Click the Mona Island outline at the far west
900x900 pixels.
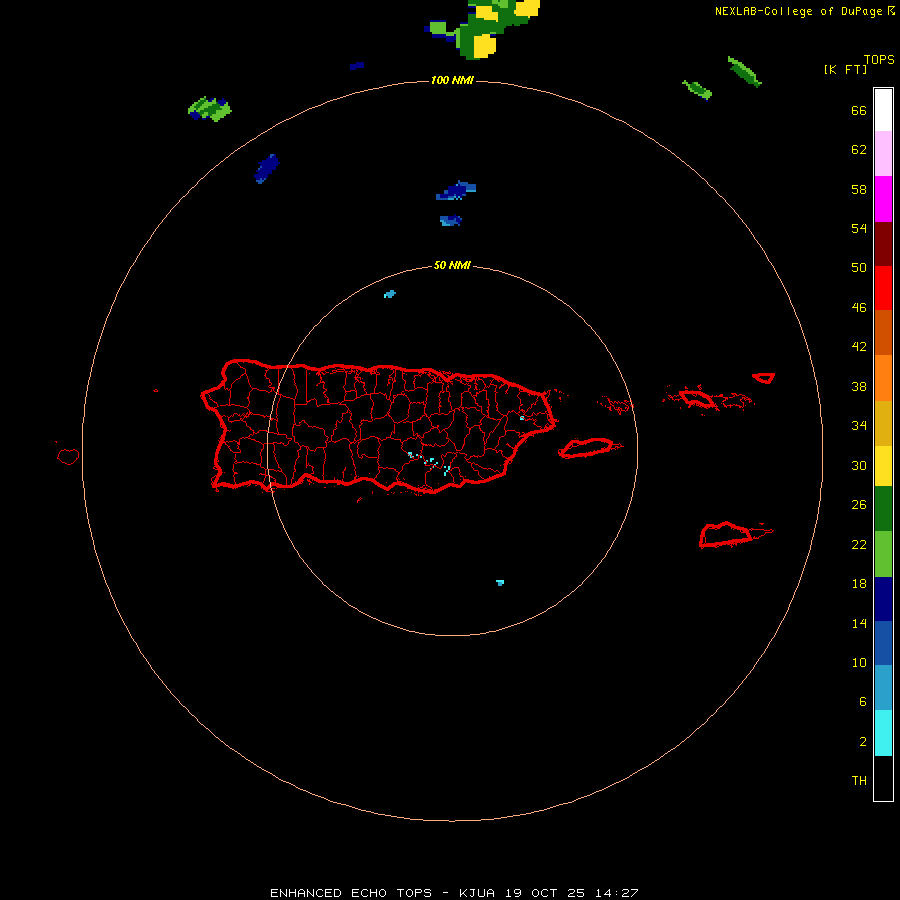click(x=68, y=456)
